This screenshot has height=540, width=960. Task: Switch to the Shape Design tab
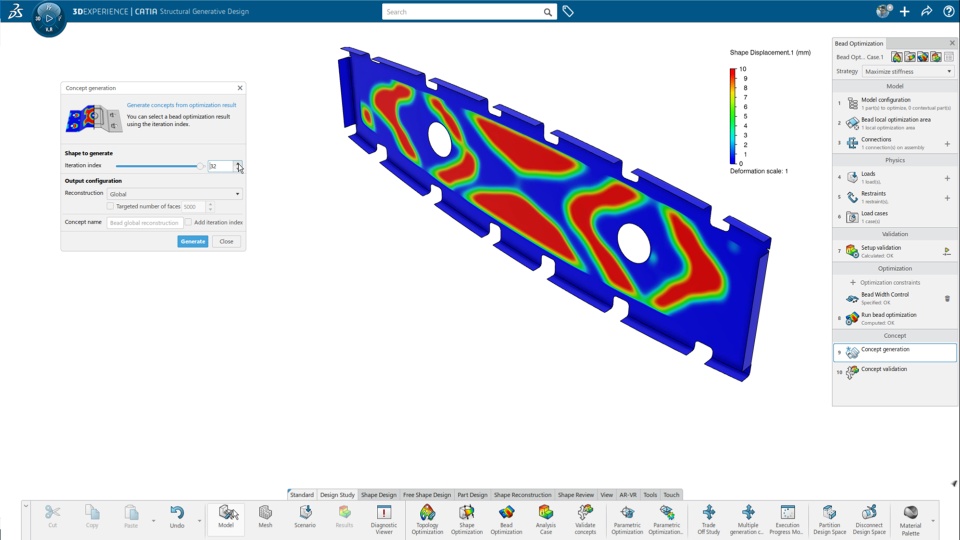(x=378, y=495)
